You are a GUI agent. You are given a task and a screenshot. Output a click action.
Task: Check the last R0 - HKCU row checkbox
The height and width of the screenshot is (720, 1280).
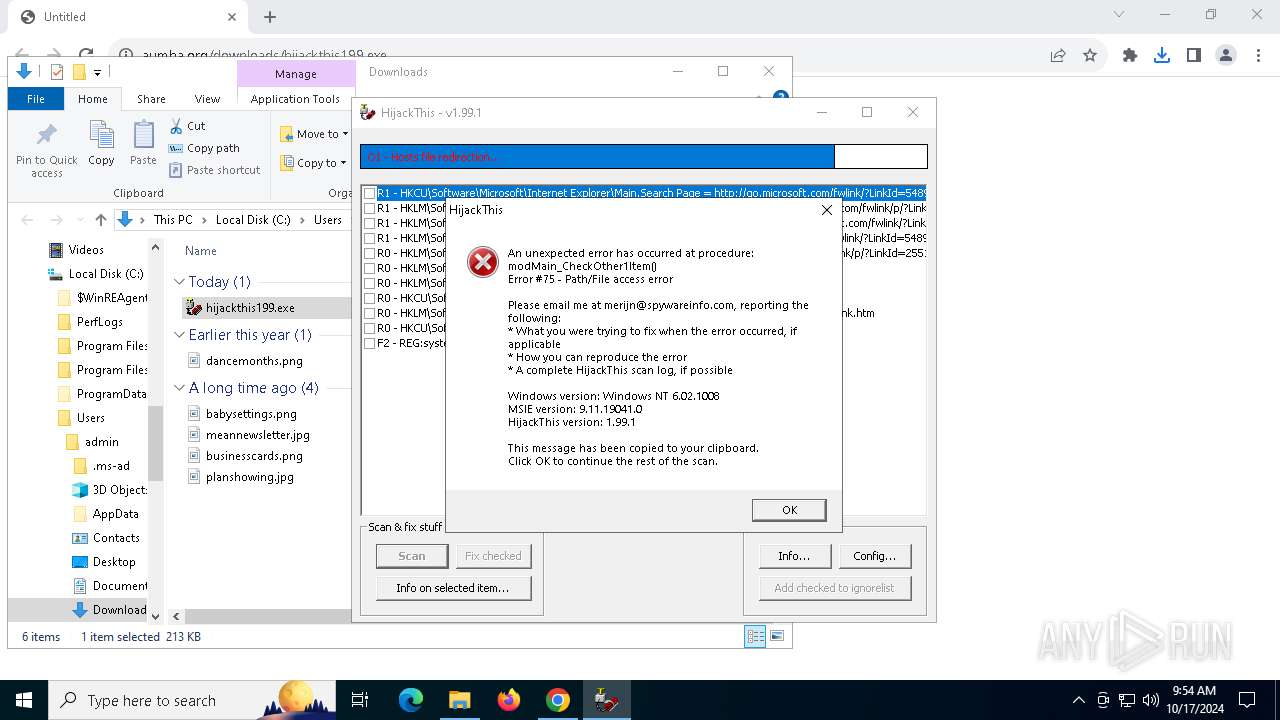(370, 328)
